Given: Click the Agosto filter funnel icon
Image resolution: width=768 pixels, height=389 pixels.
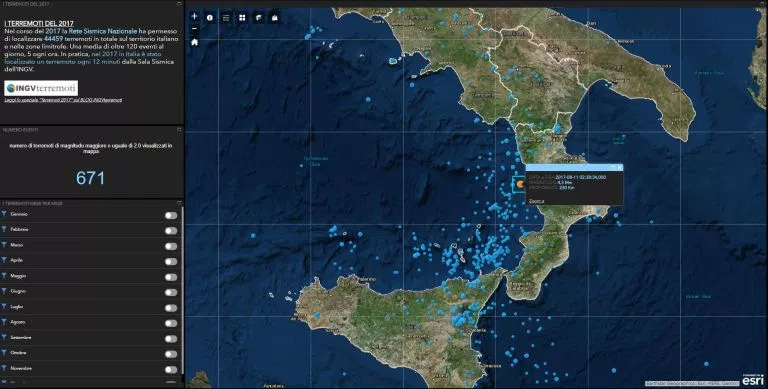Looking at the screenshot, I should tap(4, 322).
